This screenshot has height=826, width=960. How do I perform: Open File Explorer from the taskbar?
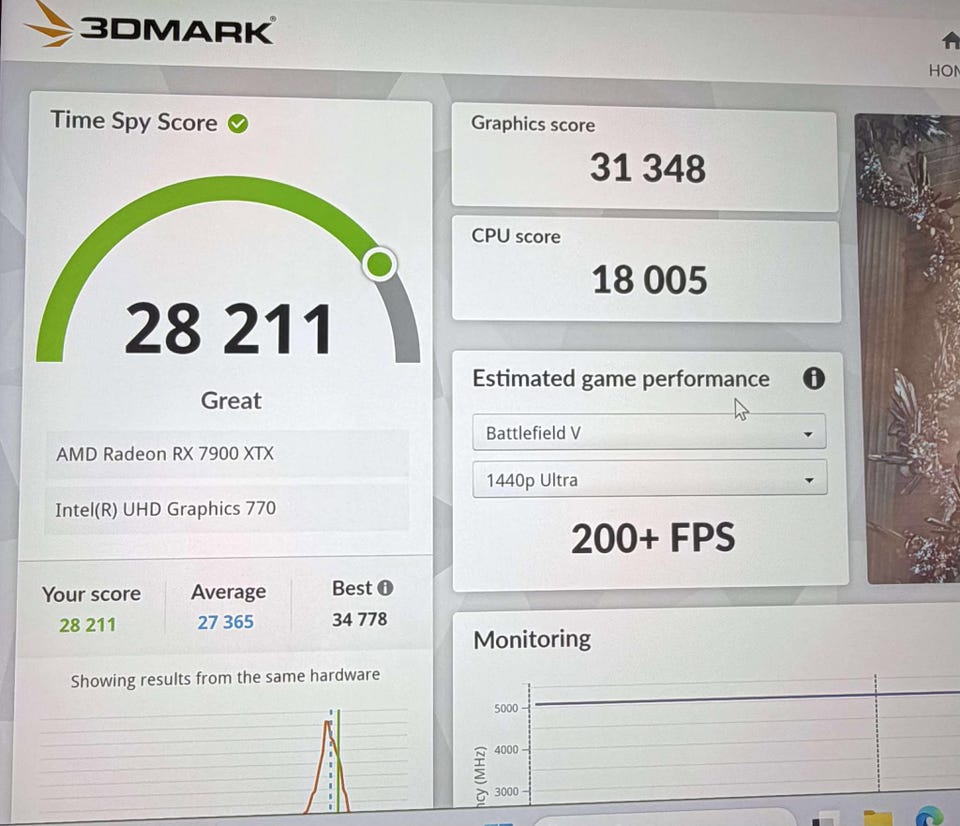click(x=877, y=819)
